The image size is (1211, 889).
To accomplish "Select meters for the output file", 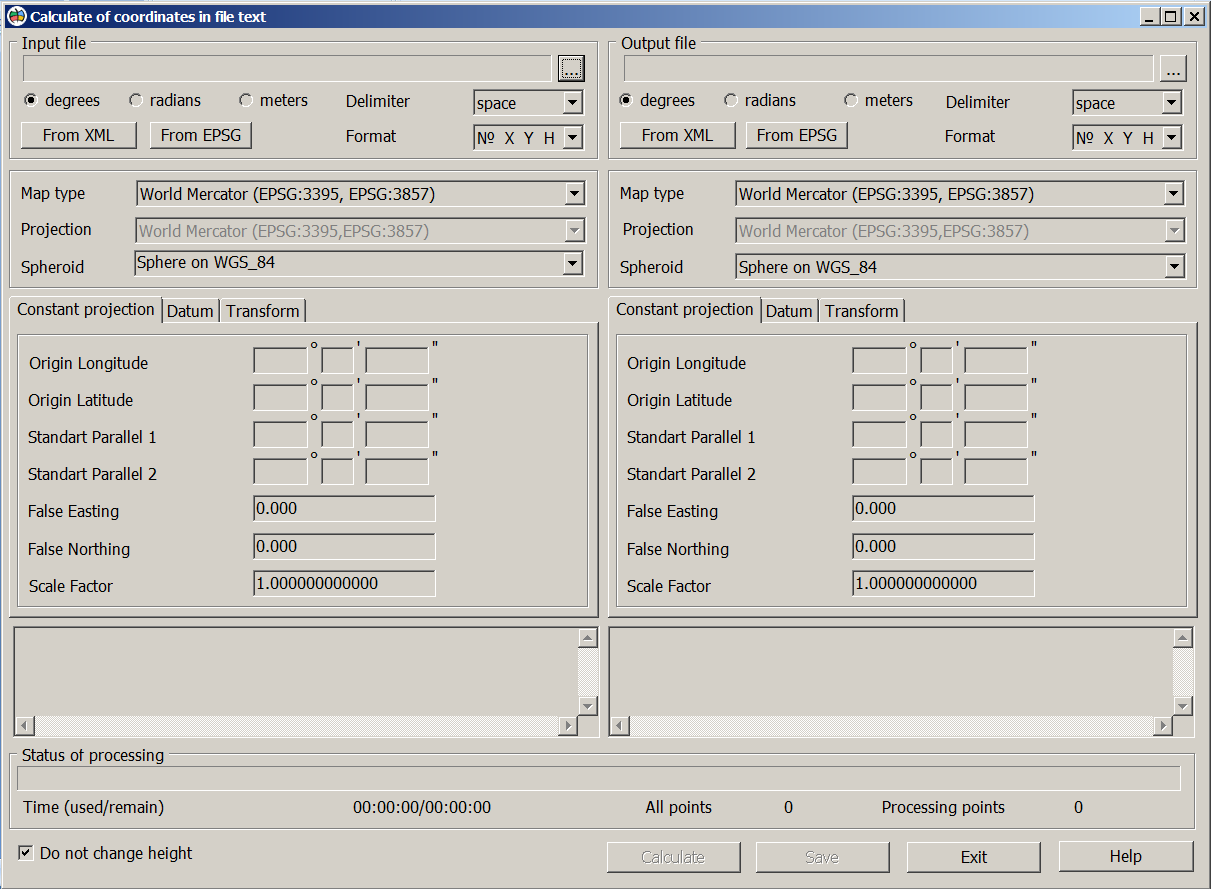I will click(851, 100).
